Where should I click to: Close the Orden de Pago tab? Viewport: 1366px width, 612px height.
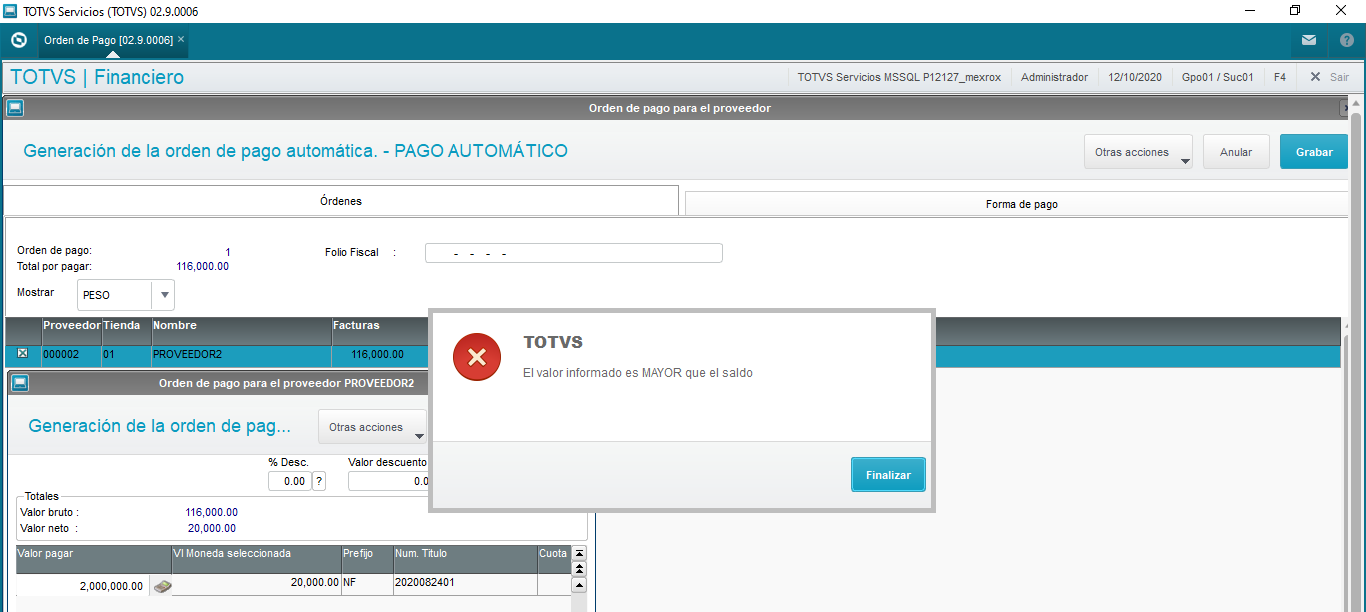pos(181,39)
